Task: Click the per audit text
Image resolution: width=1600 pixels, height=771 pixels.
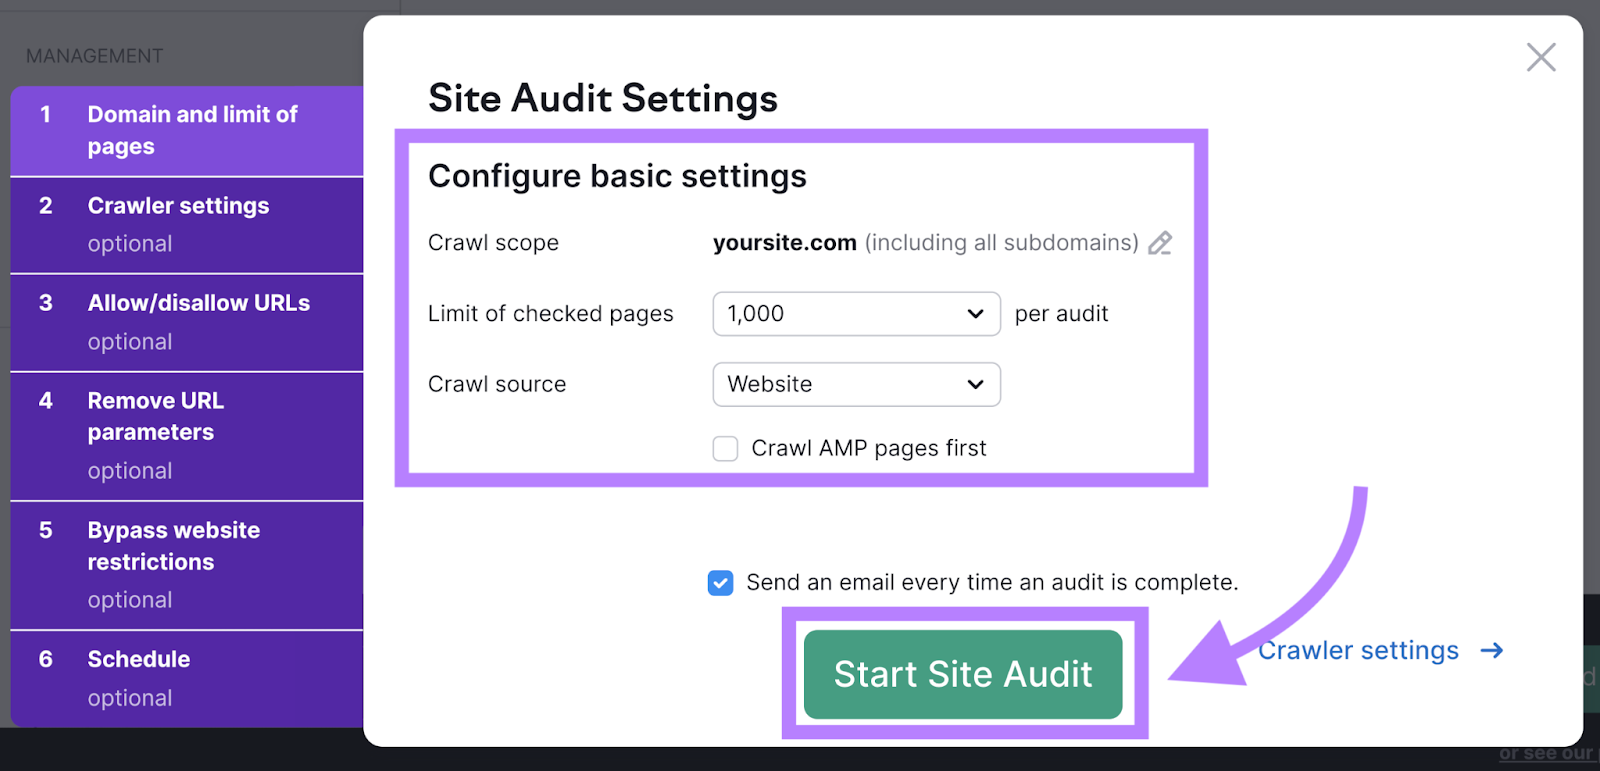Action: coord(1061,314)
